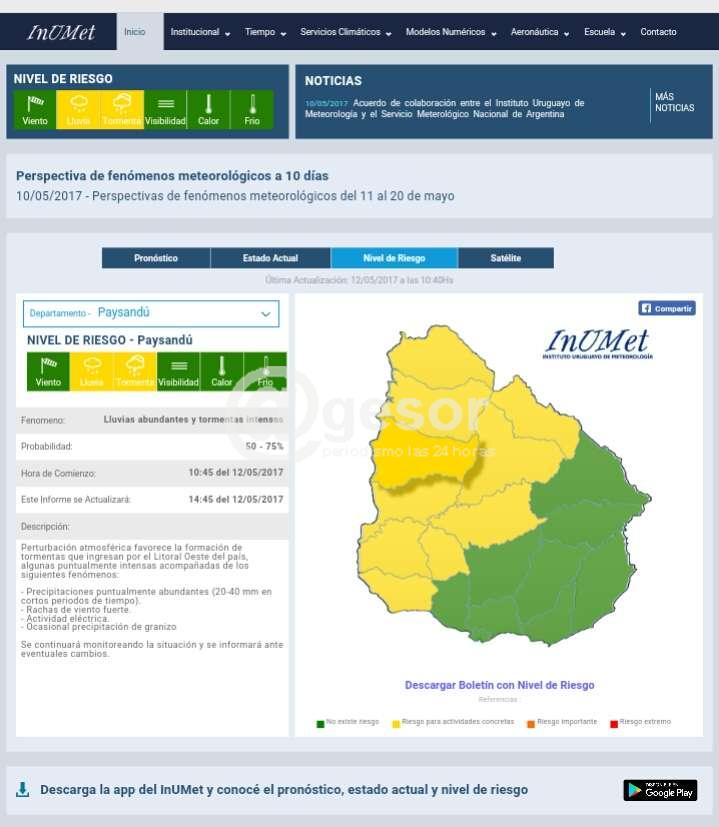Open the Google Play store badge
Viewport: 719px width, 827px height.
click(660, 790)
